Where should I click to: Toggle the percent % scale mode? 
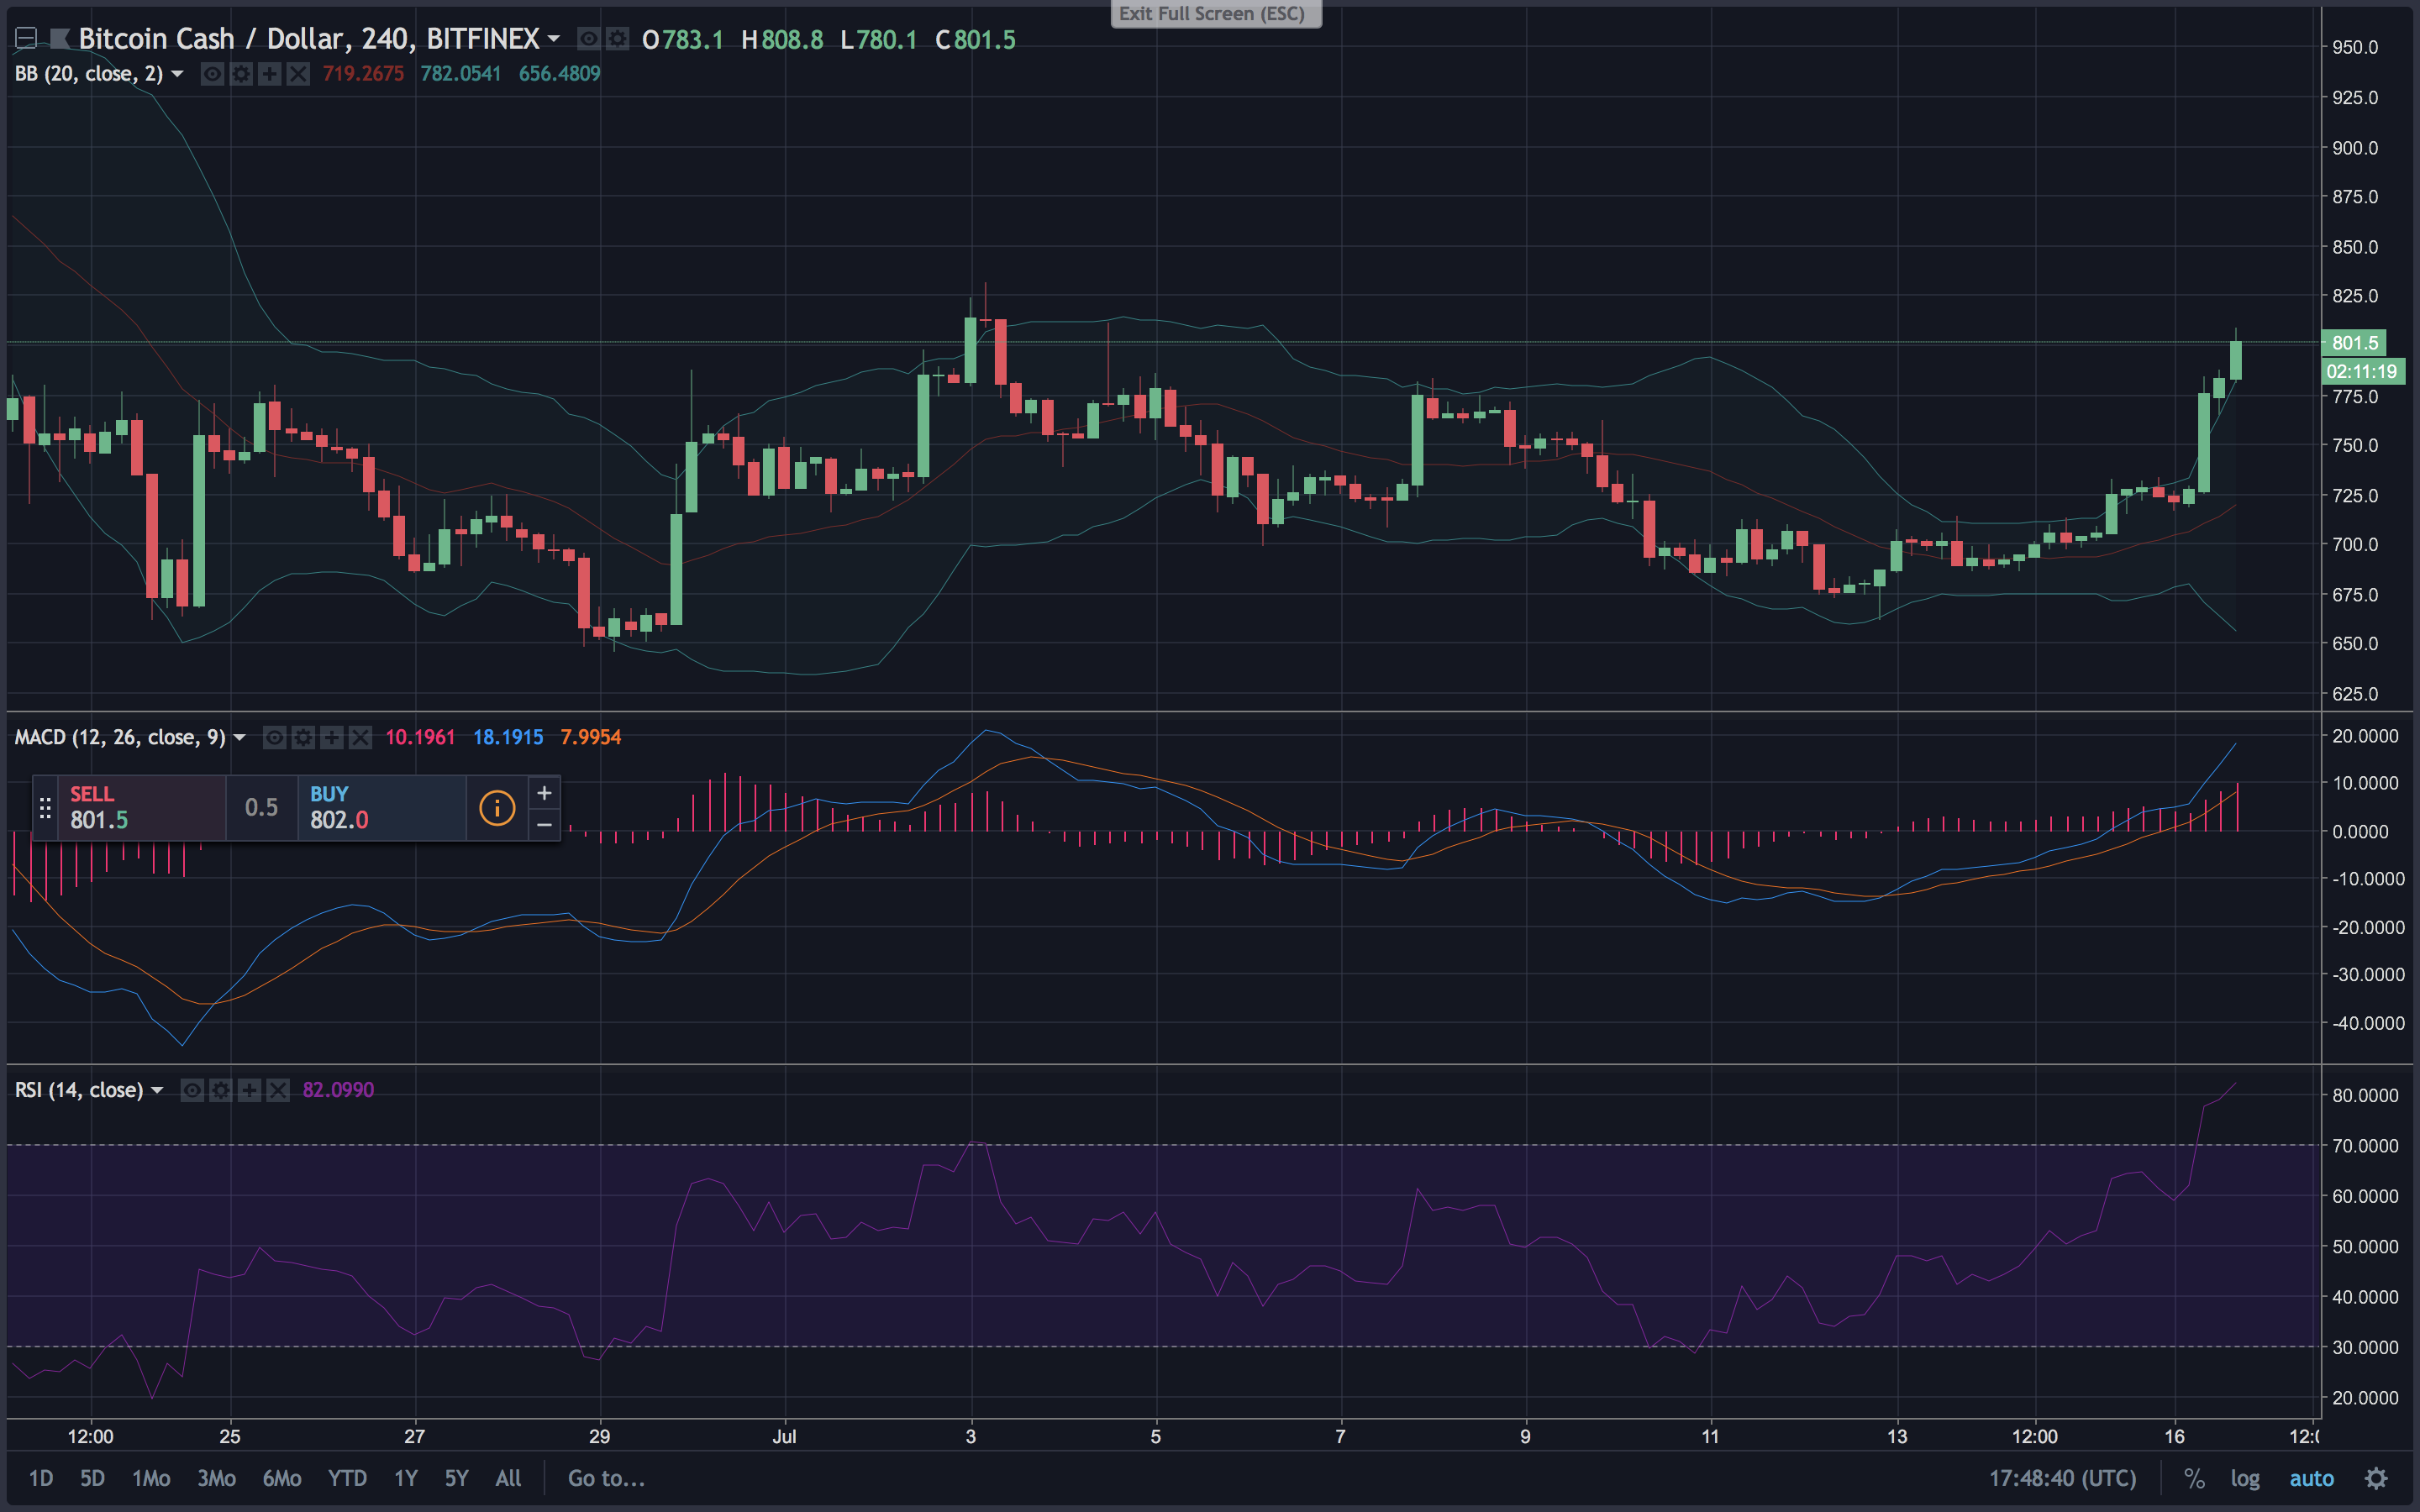(x=2194, y=1478)
